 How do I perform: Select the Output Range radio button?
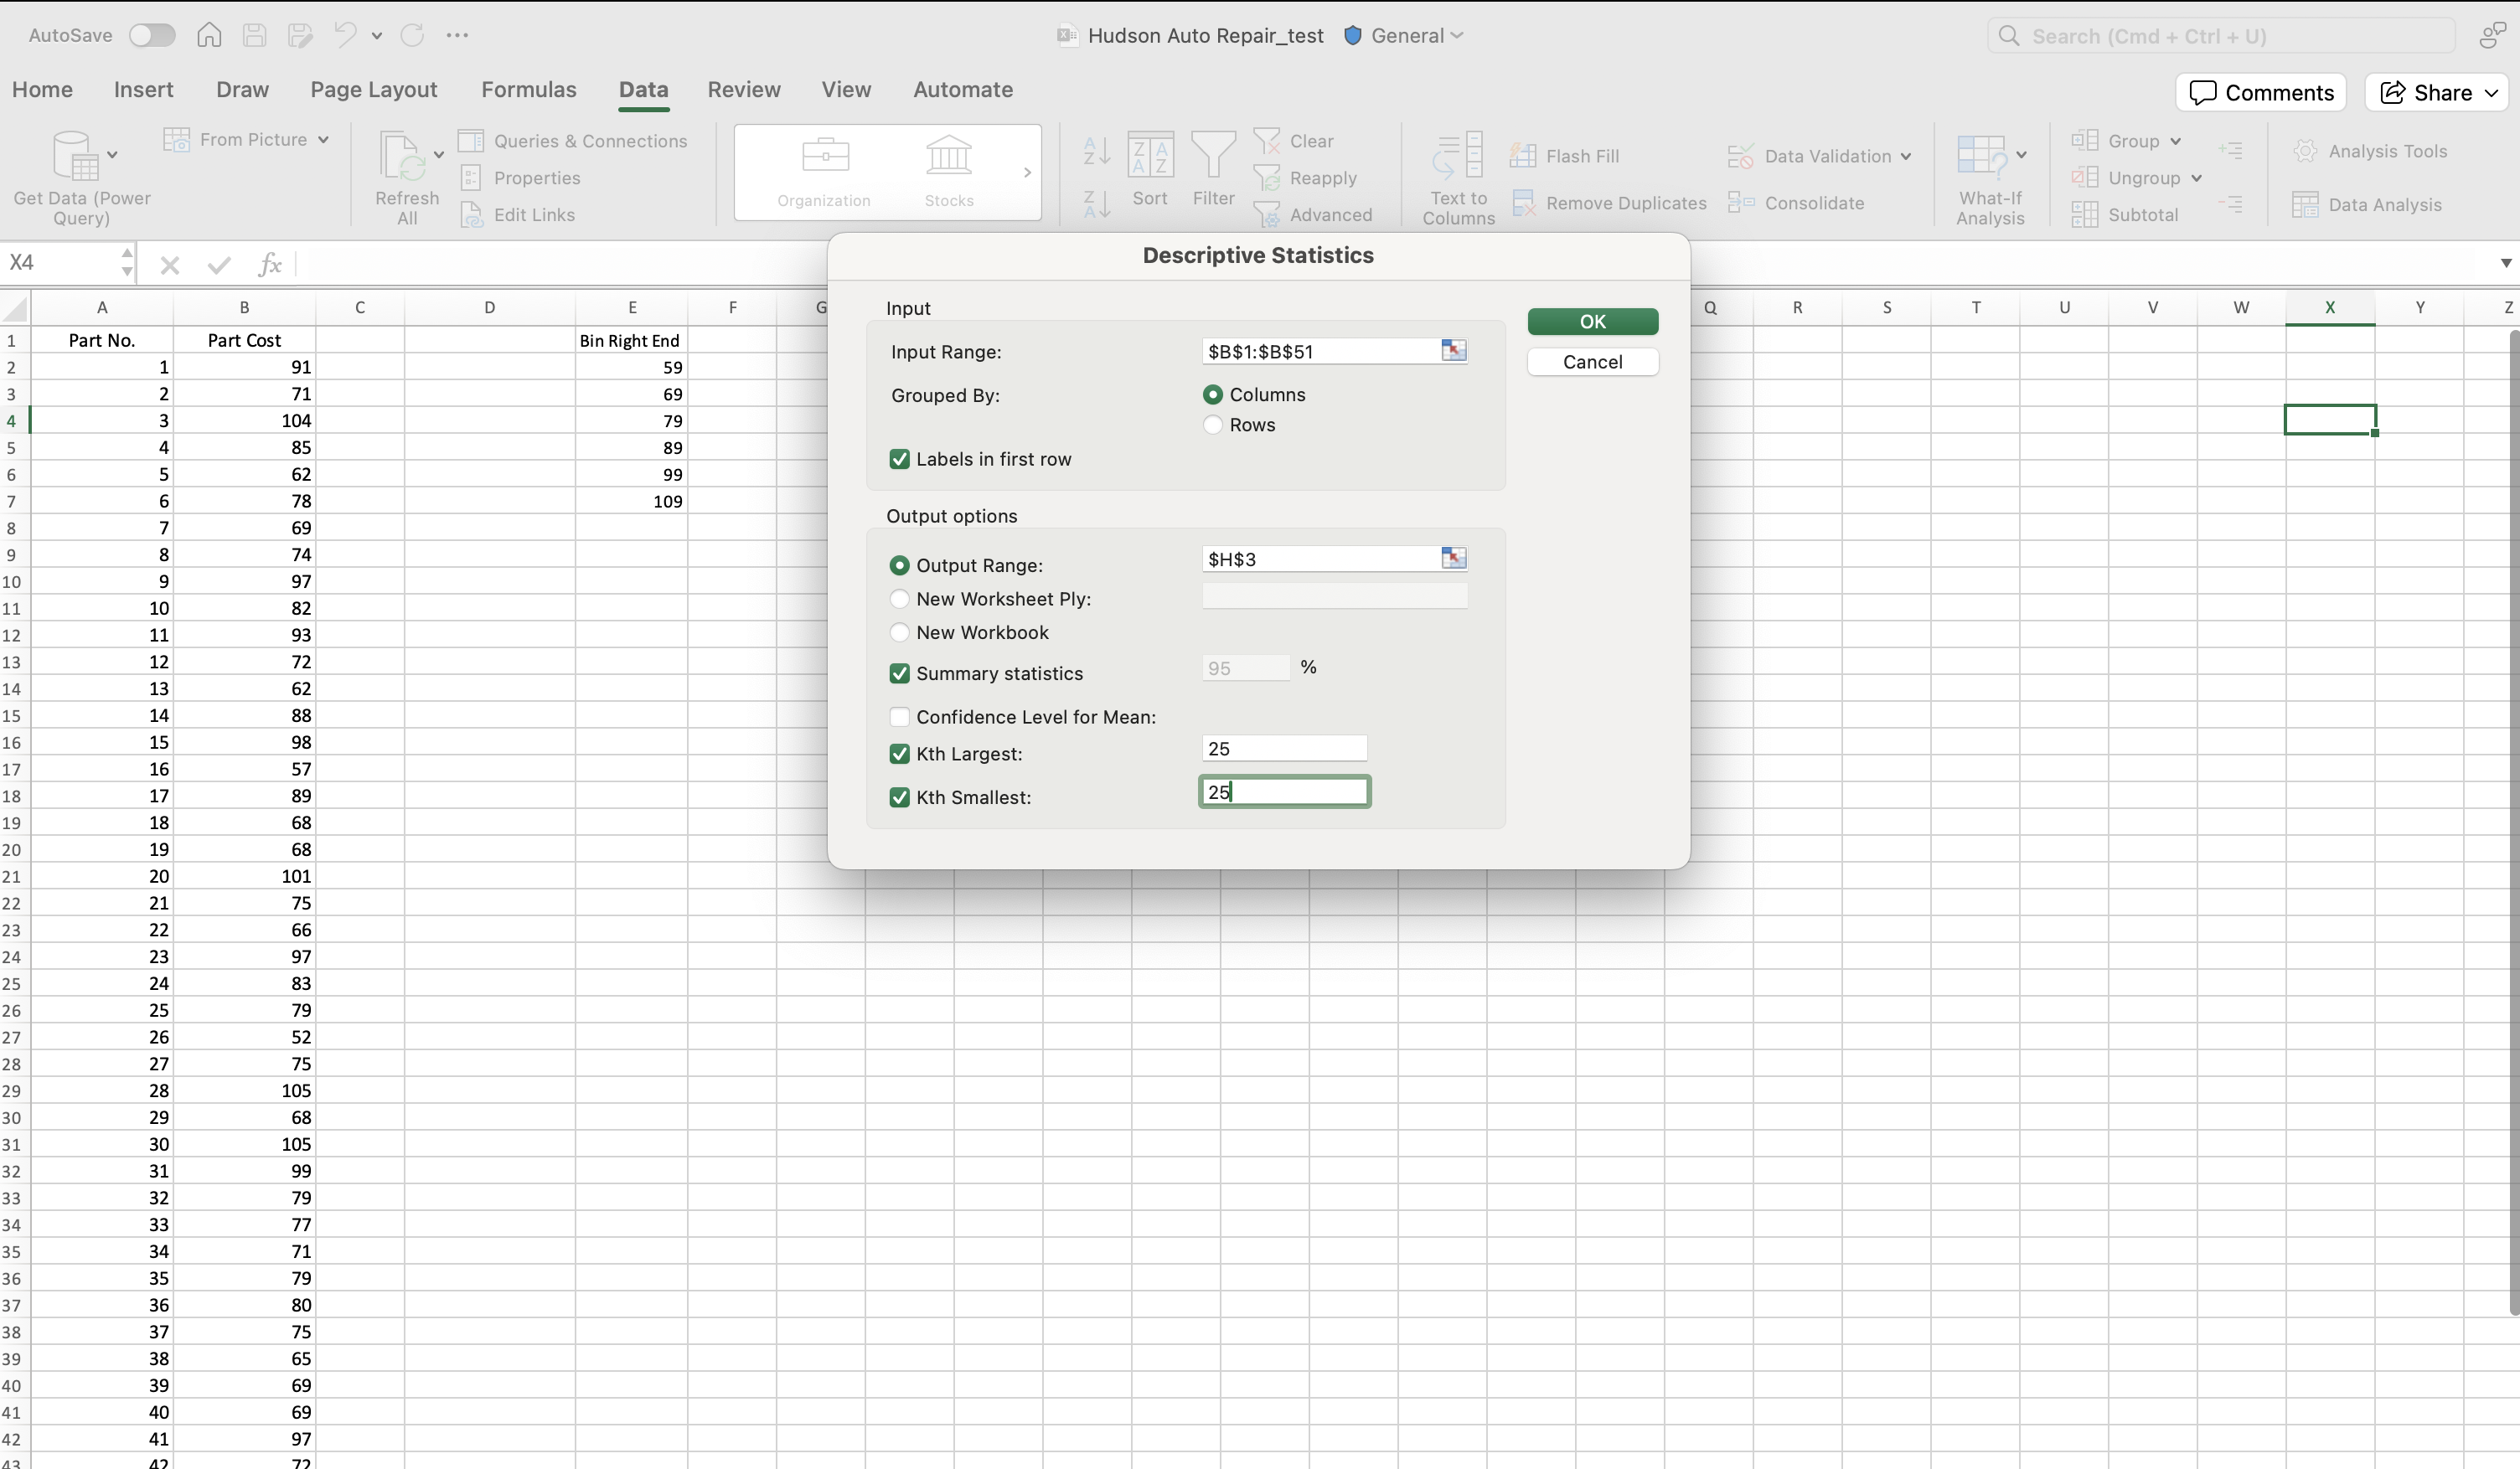899,565
